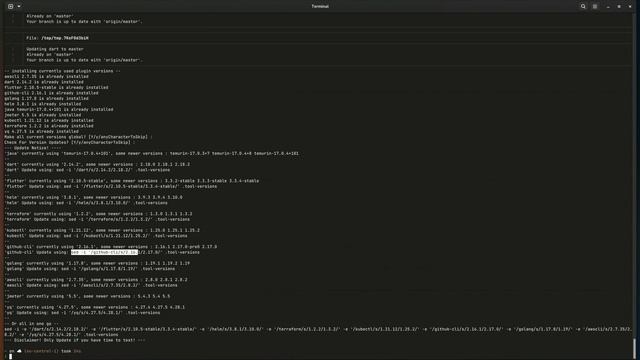Click the 'jmeter' currently using 5.5 line
The width and height of the screenshot is (640, 360).
point(87,296)
